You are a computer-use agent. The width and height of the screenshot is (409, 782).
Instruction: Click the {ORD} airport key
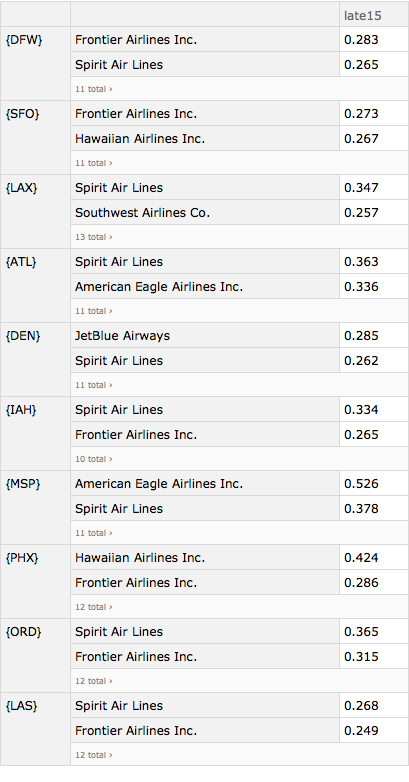[x=23, y=632]
